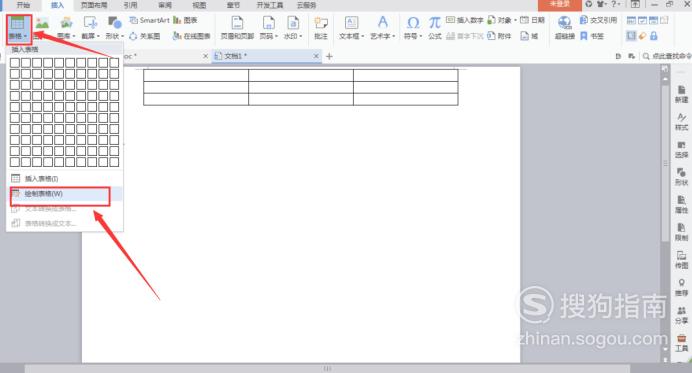The width and height of the screenshot is (692, 373).
Task: Insert a Comment (批注)
Action: tap(321, 28)
